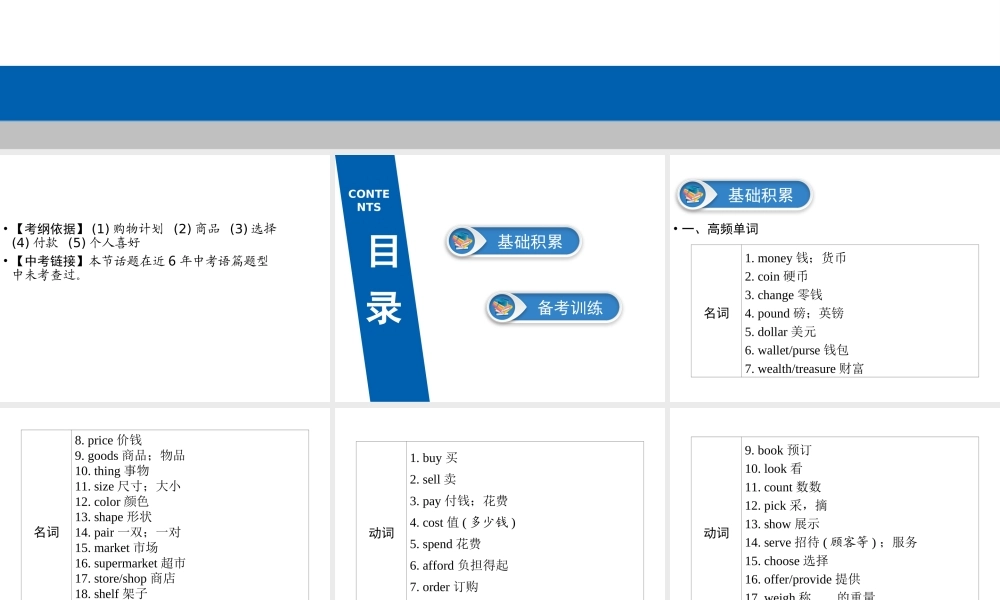
Task: Select the row '13. shape 形状'
Action: pyautogui.click(x=114, y=517)
